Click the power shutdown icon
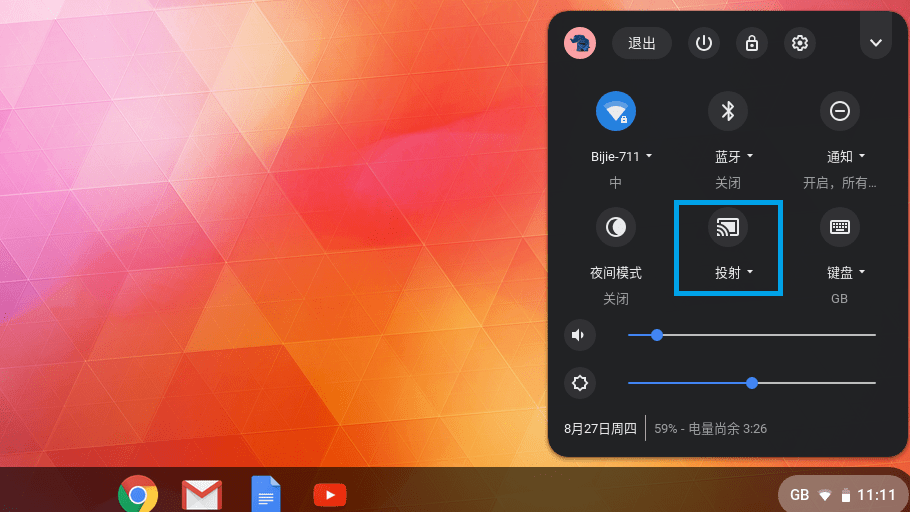 703,43
